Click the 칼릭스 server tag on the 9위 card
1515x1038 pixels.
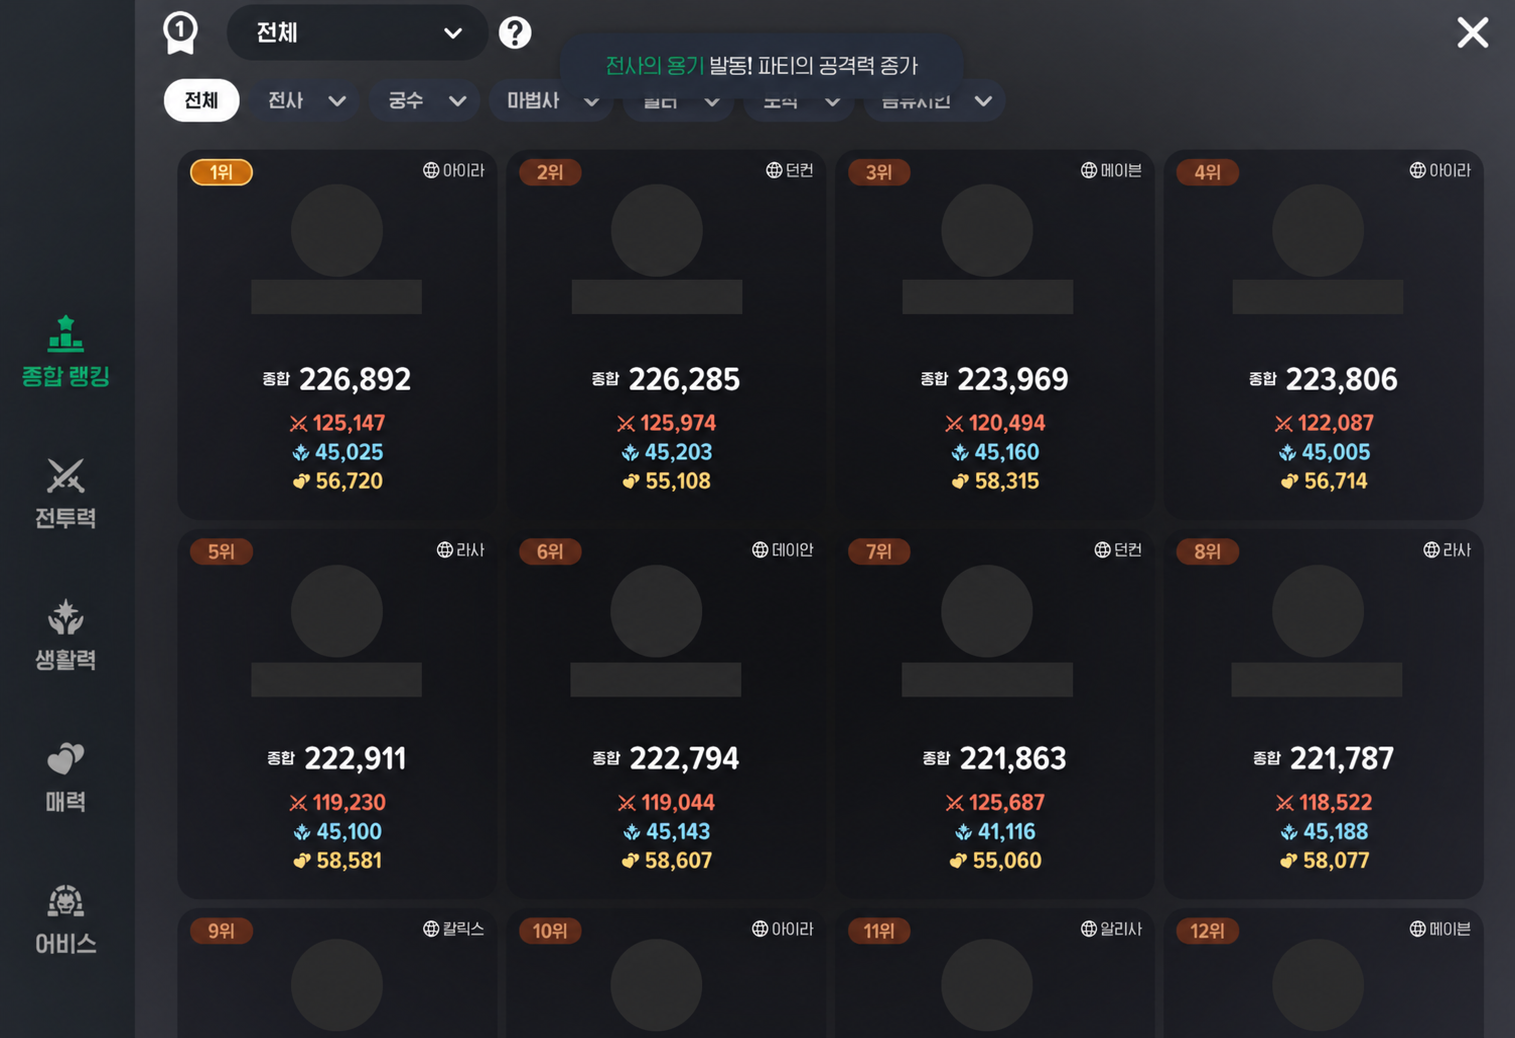pyautogui.click(x=454, y=929)
